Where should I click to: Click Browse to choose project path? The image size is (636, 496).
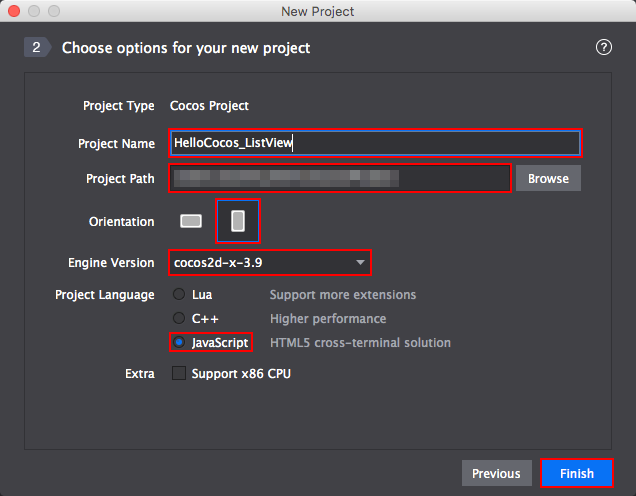[548, 179]
